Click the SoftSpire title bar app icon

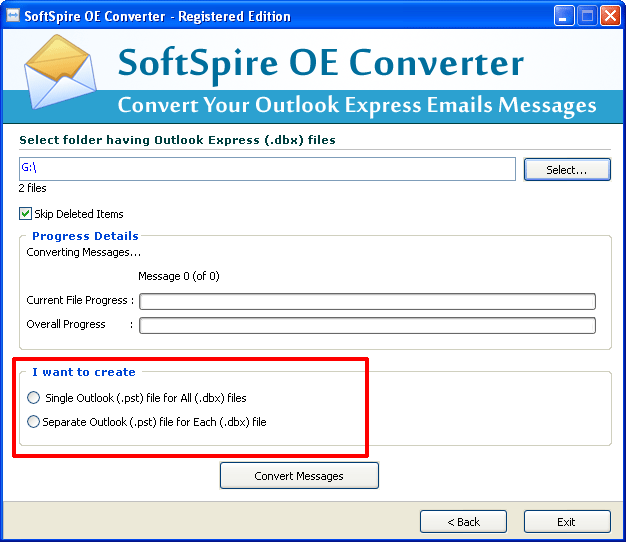point(13,16)
